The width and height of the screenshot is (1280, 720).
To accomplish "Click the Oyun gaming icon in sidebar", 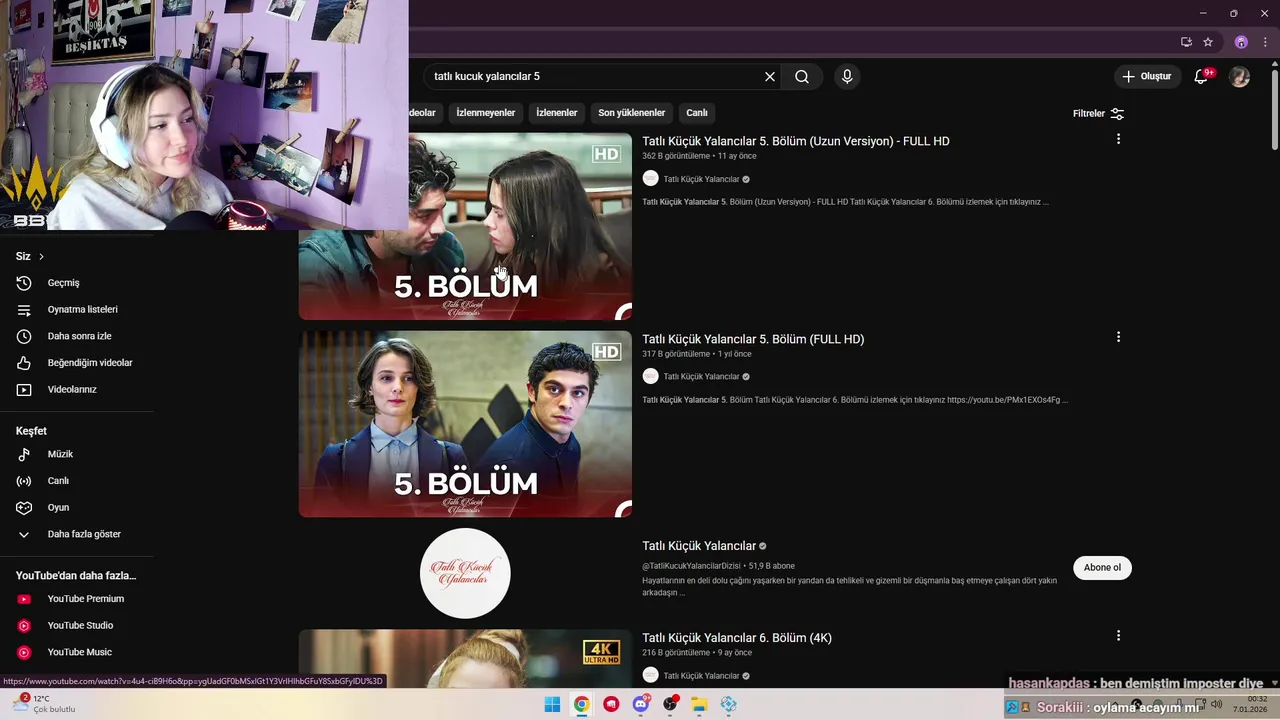I will click(x=24, y=508).
